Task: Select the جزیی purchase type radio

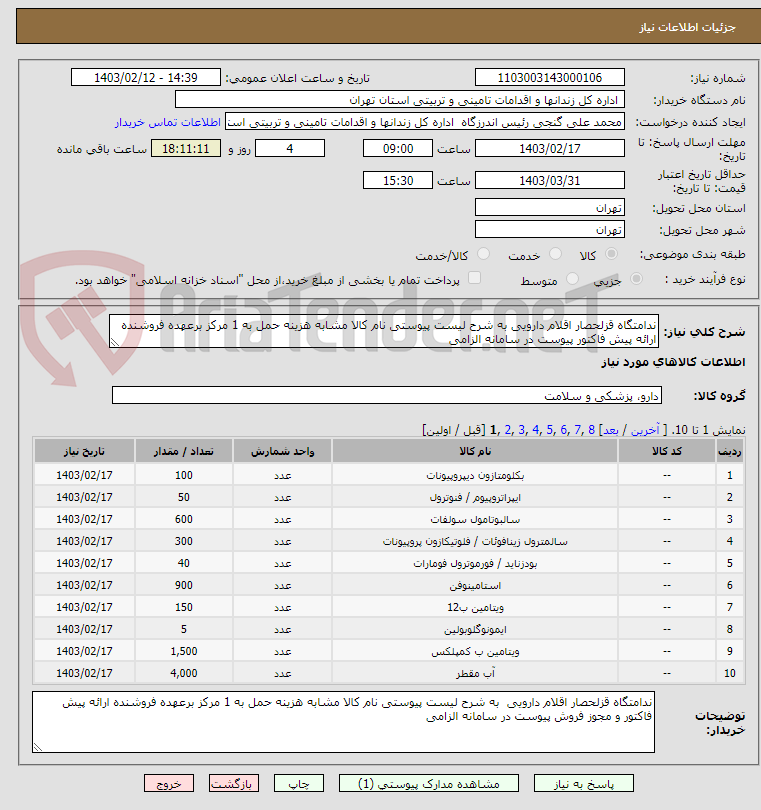Action: [x=636, y=278]
